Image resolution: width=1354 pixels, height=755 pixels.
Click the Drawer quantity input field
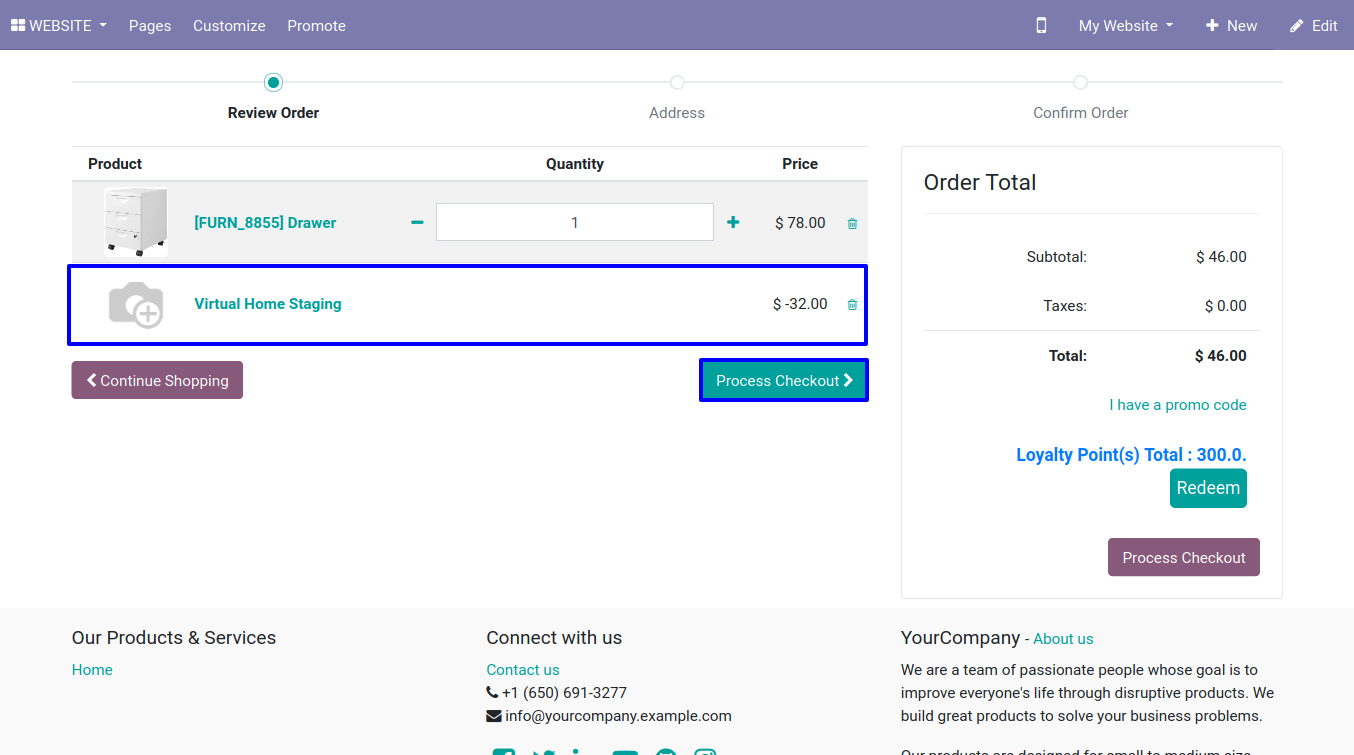(x=574, y=222)
